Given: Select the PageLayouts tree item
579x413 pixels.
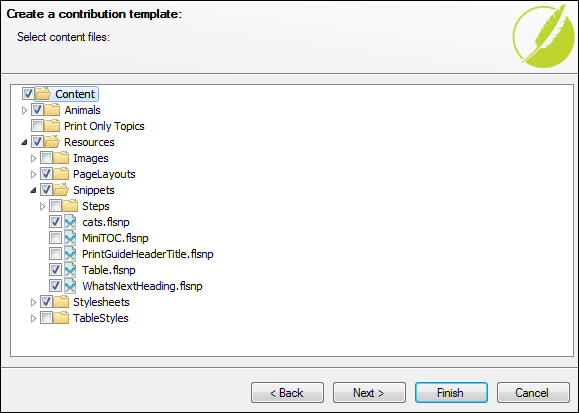Looking at the screenshot, I should [104, 174].
